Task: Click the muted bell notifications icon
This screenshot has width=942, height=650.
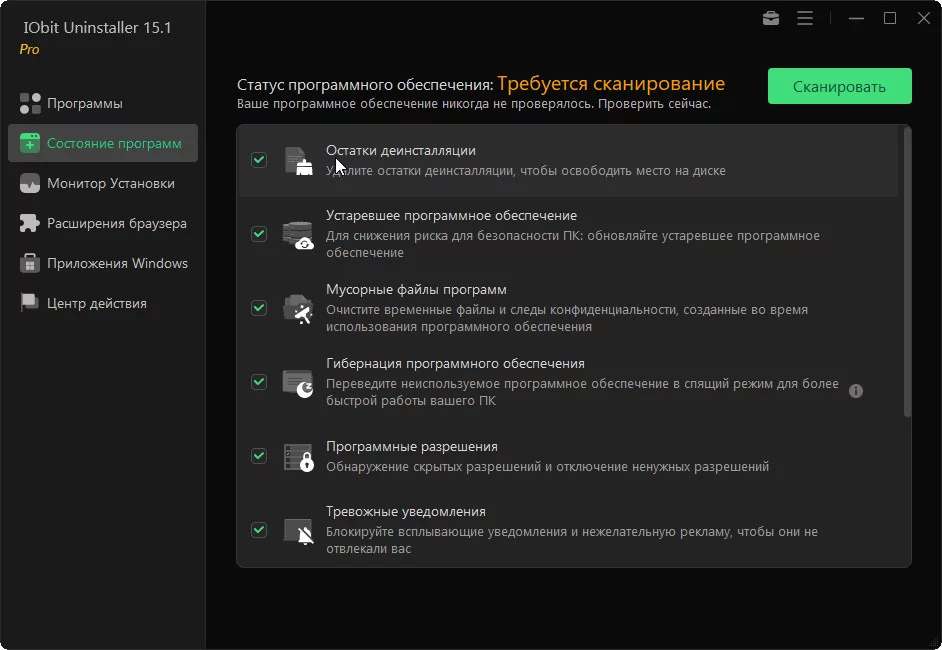Action: point(297,530)
